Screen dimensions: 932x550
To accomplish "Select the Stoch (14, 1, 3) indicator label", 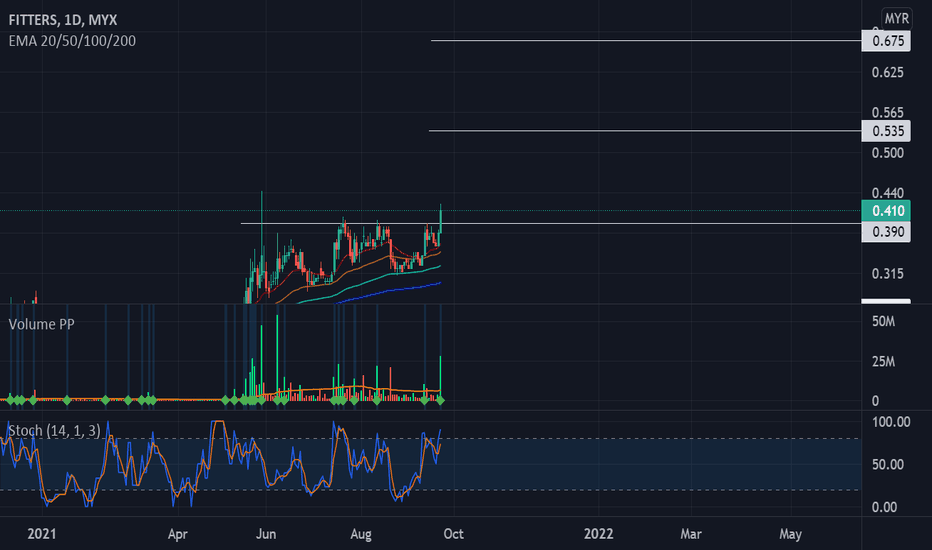I will [54, 430].
